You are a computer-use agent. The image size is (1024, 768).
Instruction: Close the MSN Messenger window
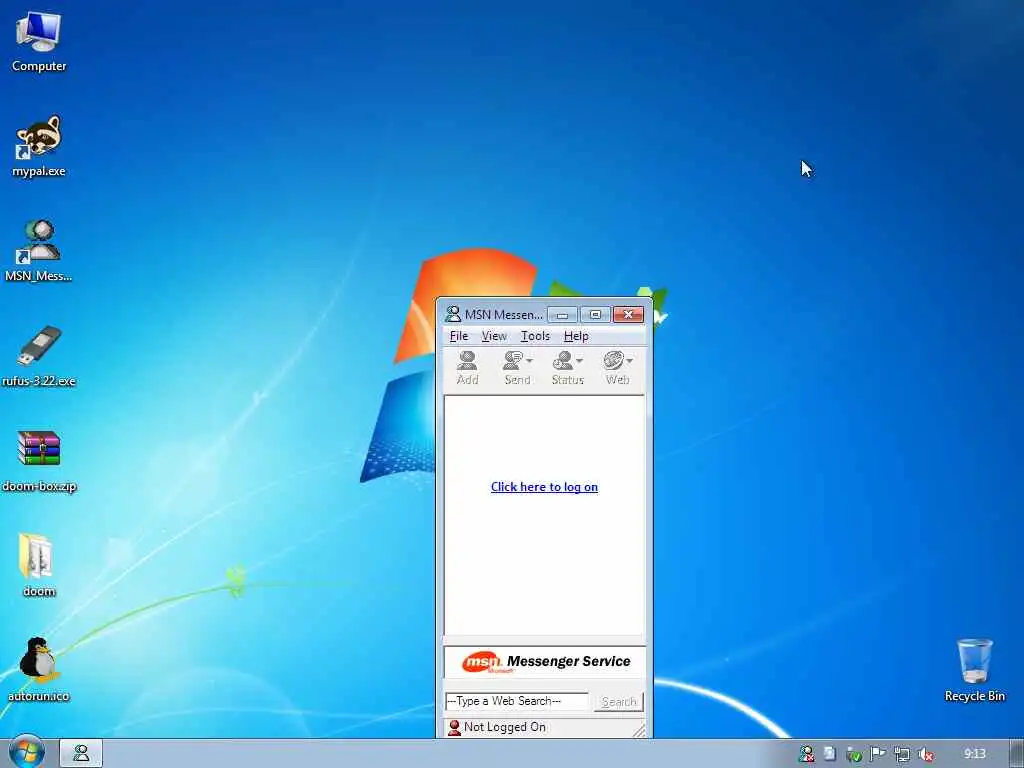pyautogui.click(x=628, y=315)
